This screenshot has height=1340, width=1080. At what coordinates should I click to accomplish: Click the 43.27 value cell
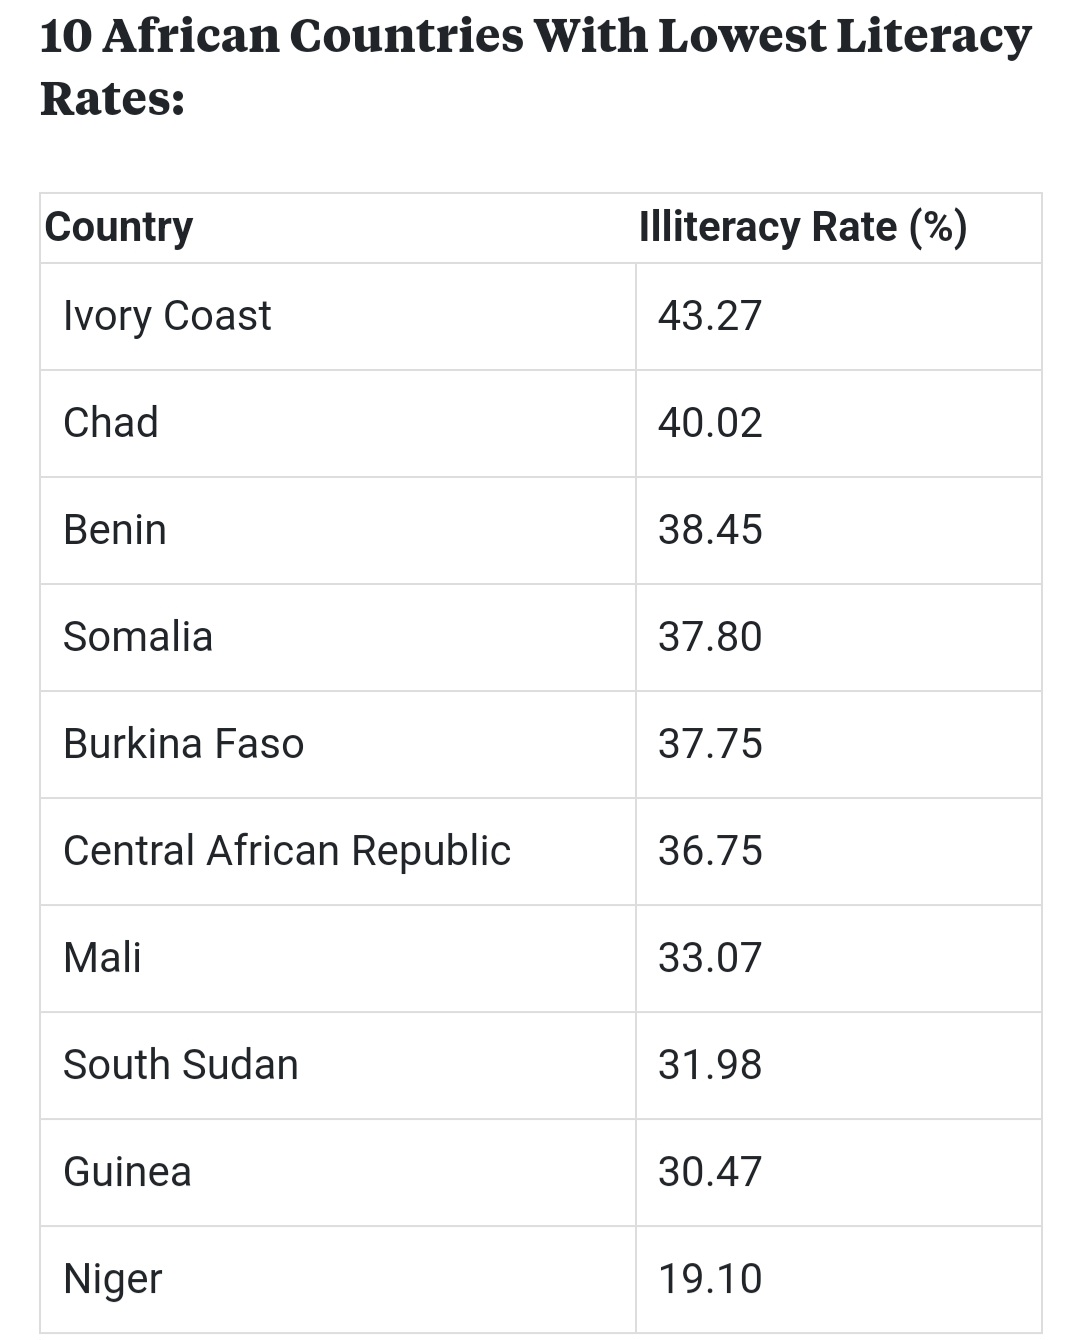[x=710, y=316]
